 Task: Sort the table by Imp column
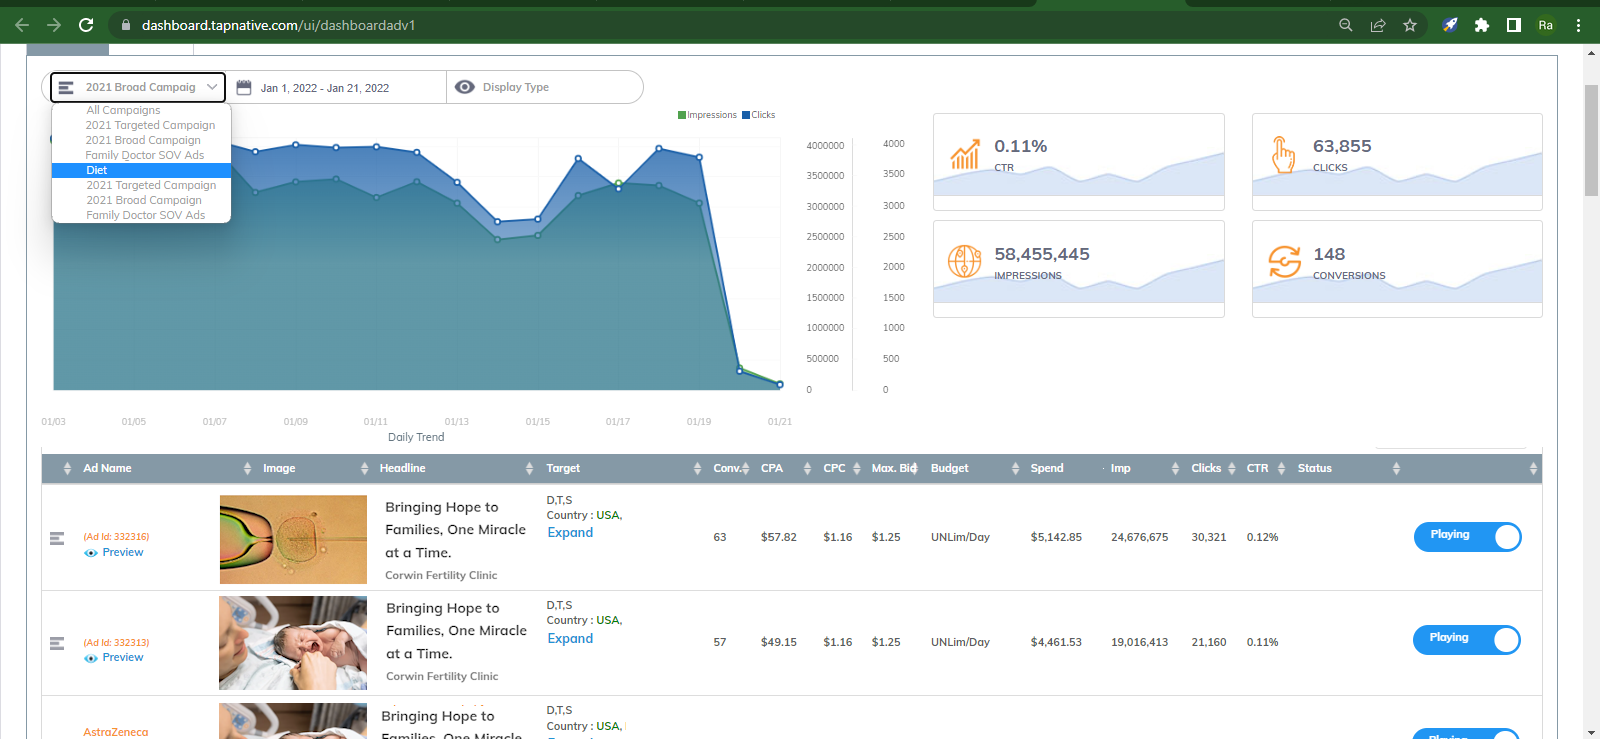[1175, 468]
